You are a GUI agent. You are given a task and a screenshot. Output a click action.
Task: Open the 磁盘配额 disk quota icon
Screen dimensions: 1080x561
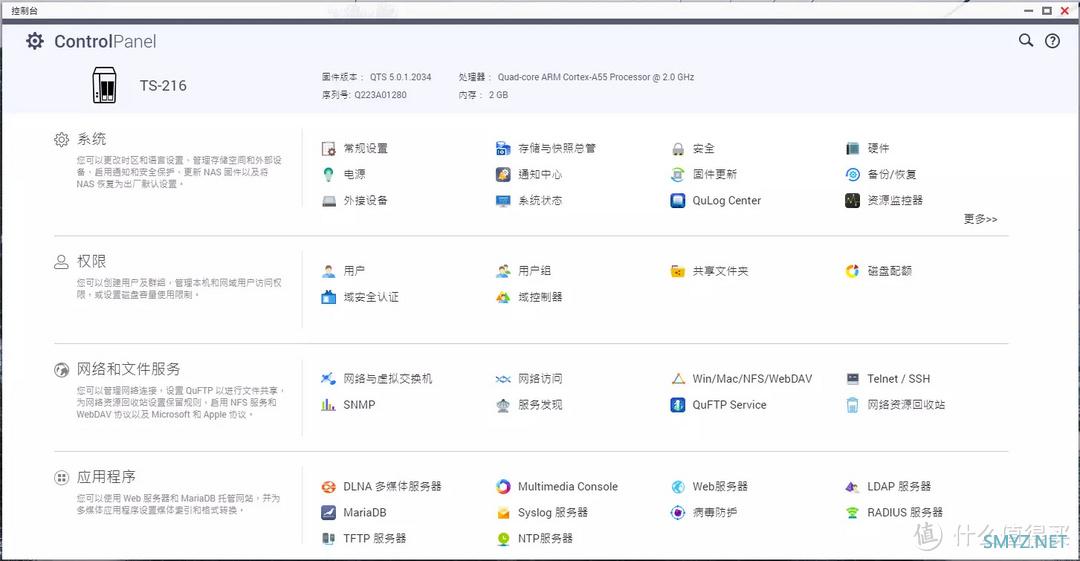(x=852, y=271)
